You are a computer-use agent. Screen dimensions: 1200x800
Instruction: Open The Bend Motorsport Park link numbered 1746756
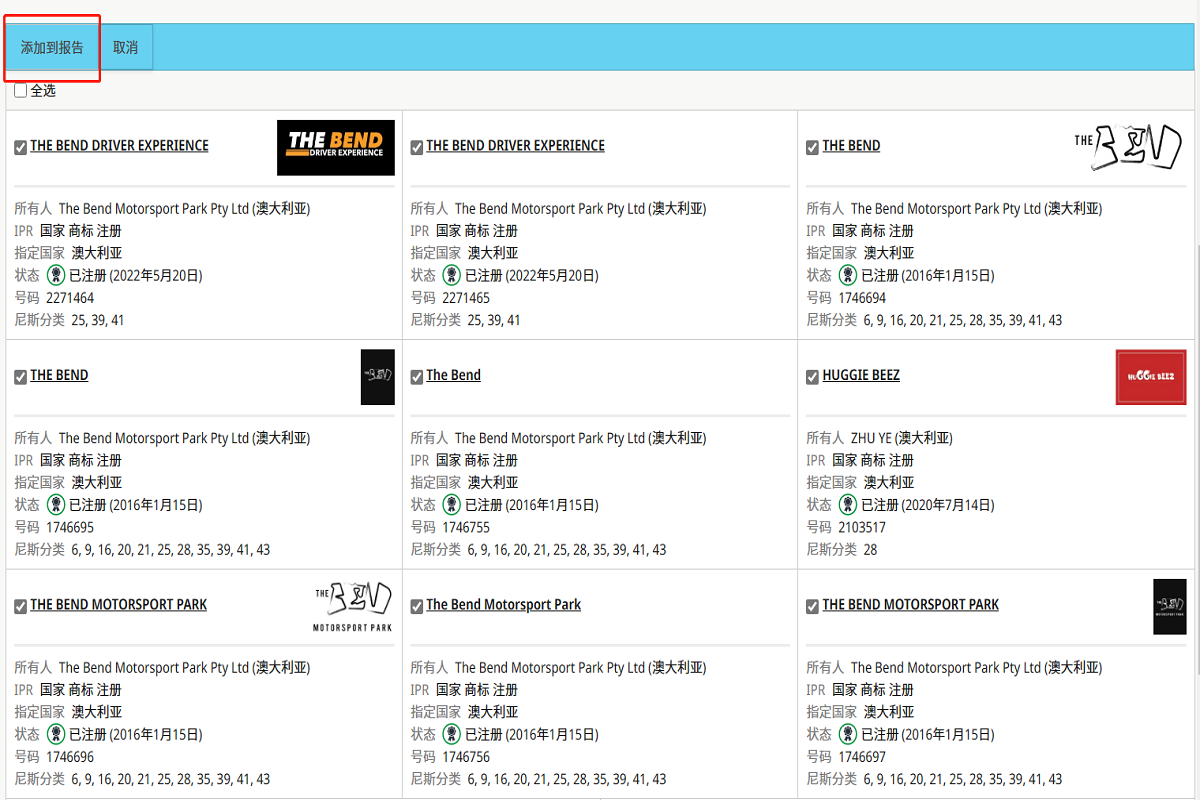[x=503, y=604]
